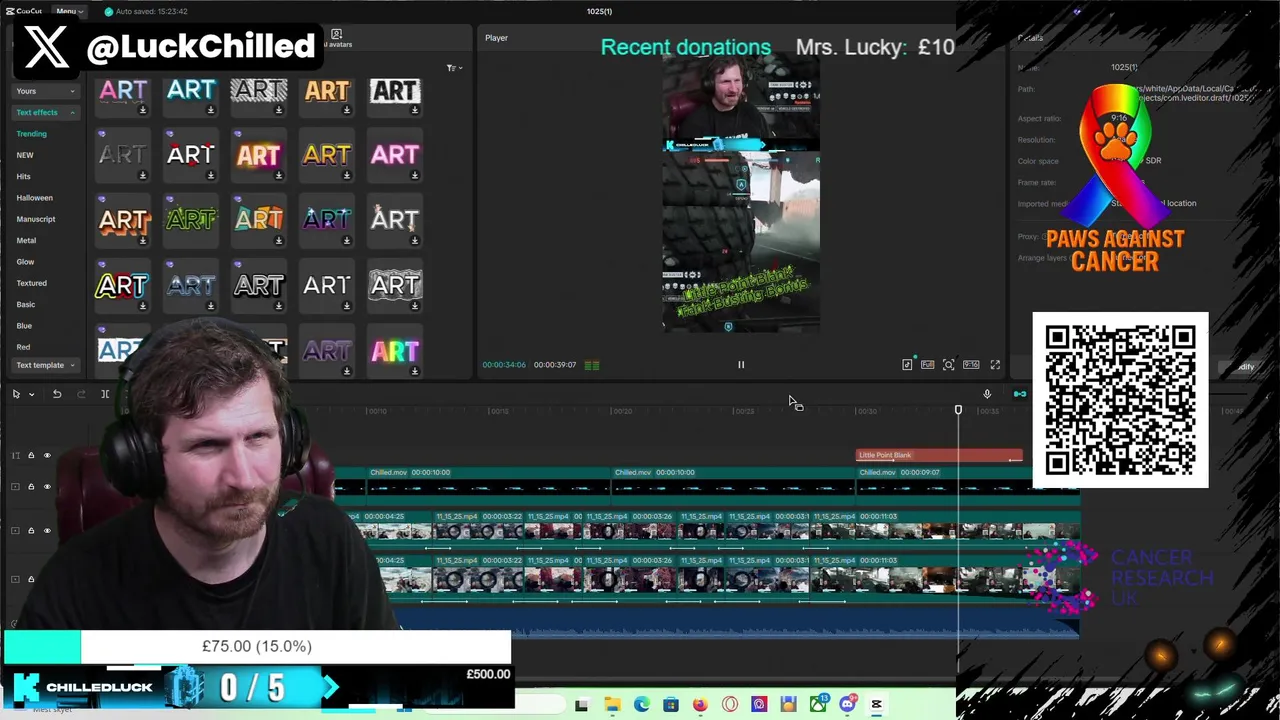The width and height of the screenshot is (1280, 720).
Task: Click the Chilled.mov track type icon
Action: click(15, 487)
